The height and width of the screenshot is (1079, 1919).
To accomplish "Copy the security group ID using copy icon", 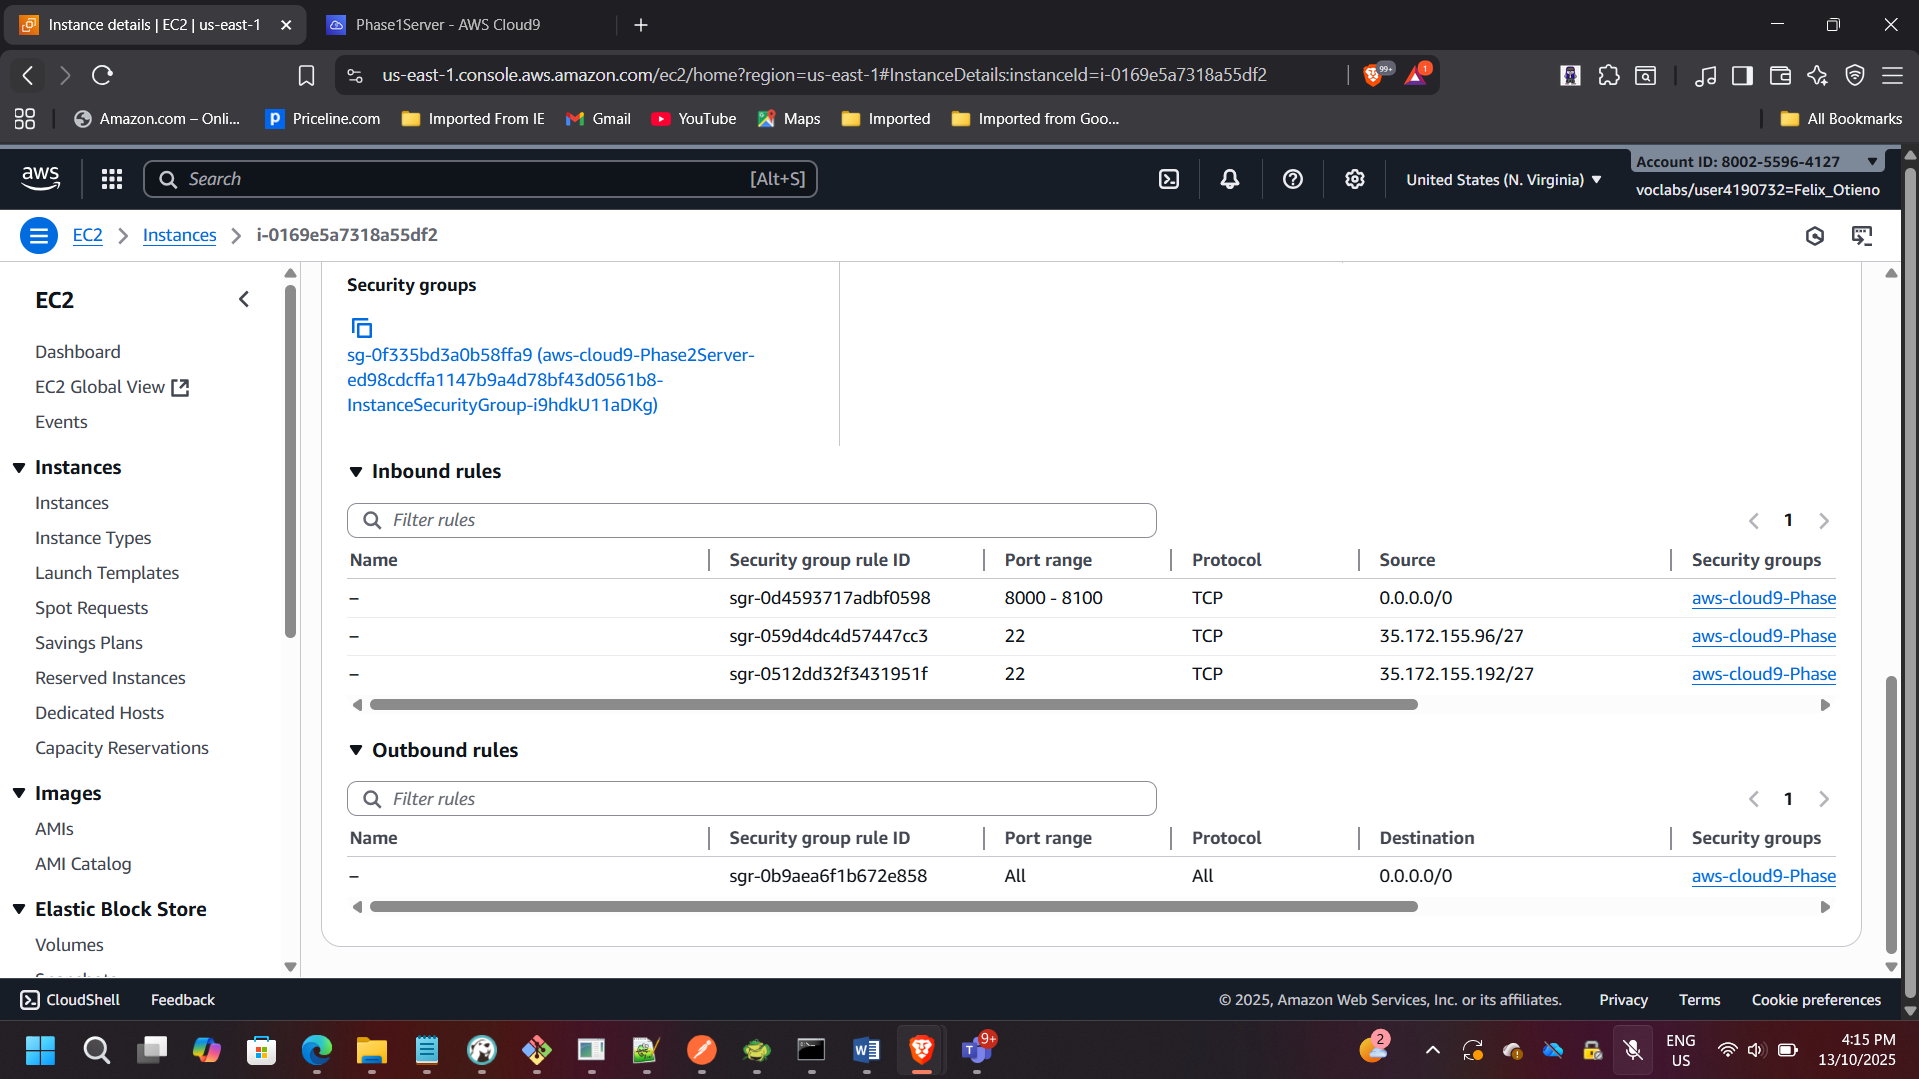I will (361, 328).
